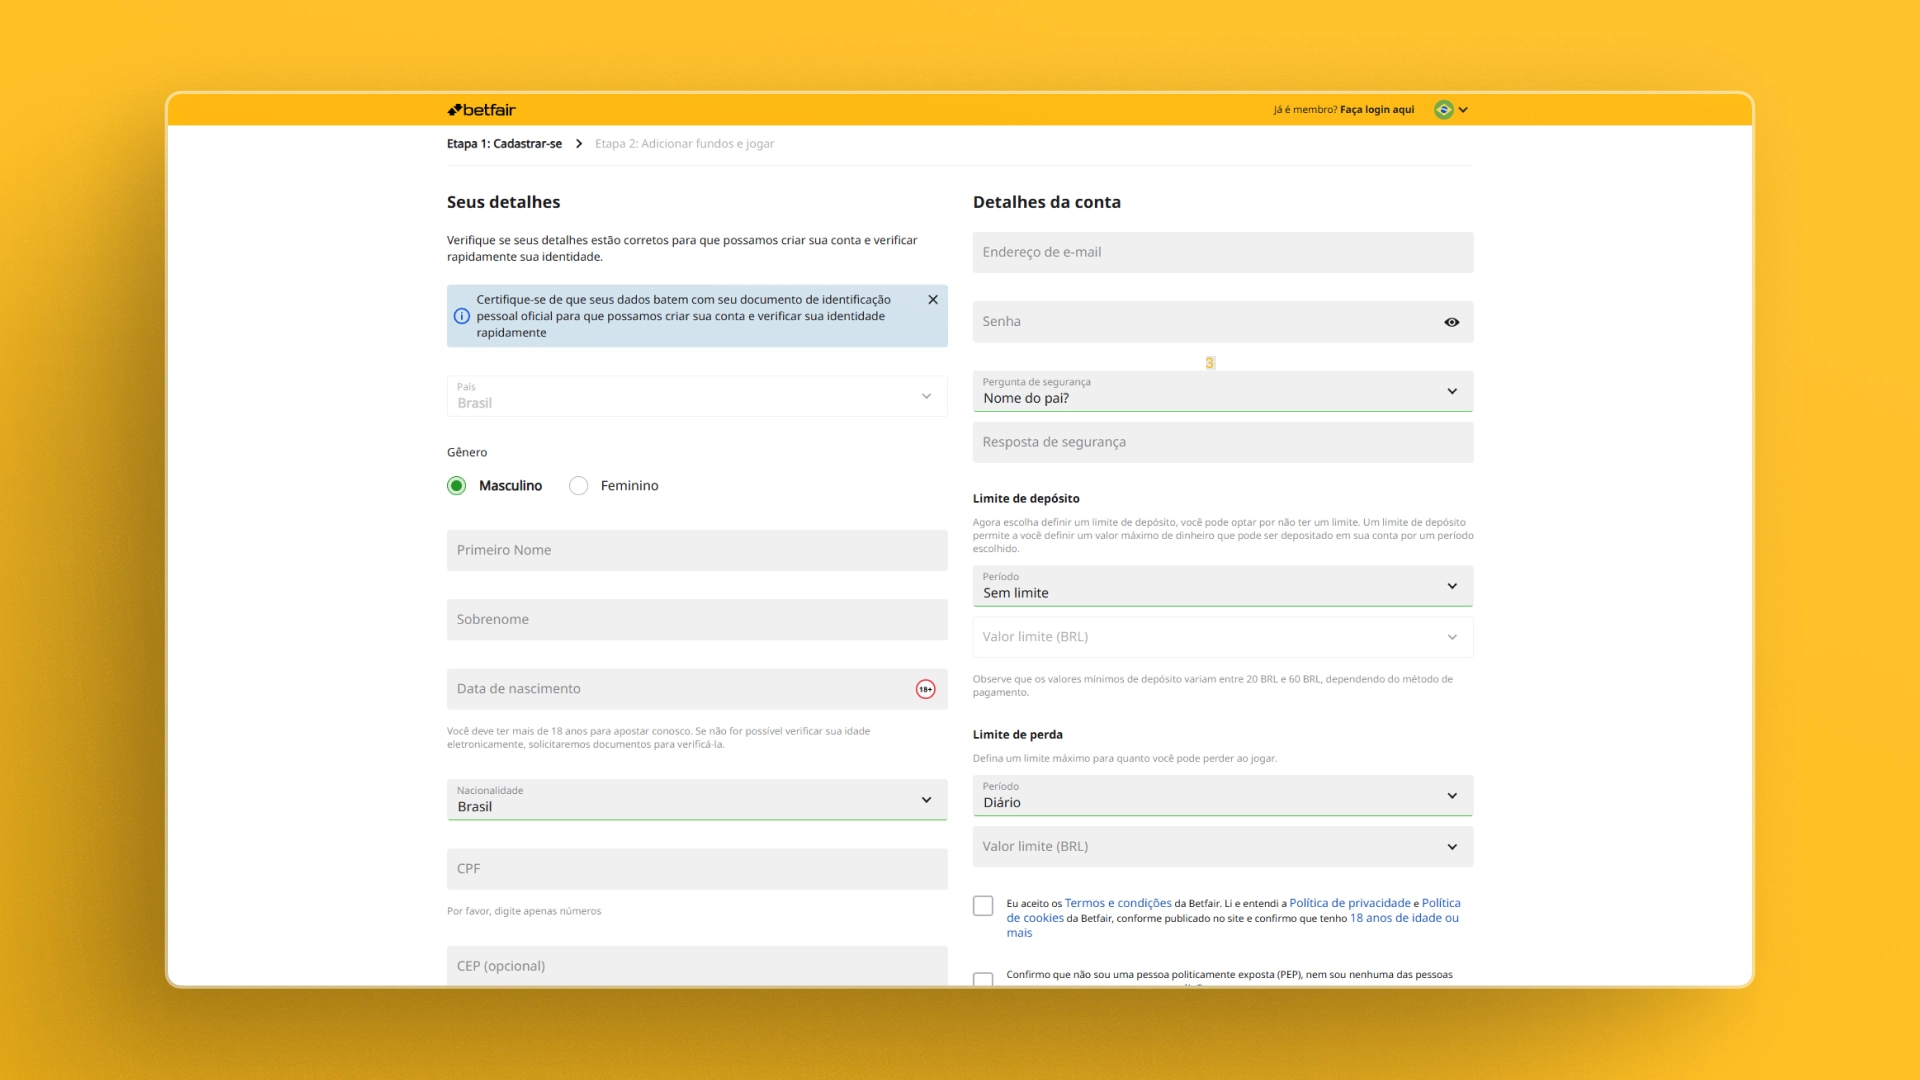Click the 18+ icon in birth date field
The width and height of the screenshot is (1920, 1080).
[x=926, y=689]
